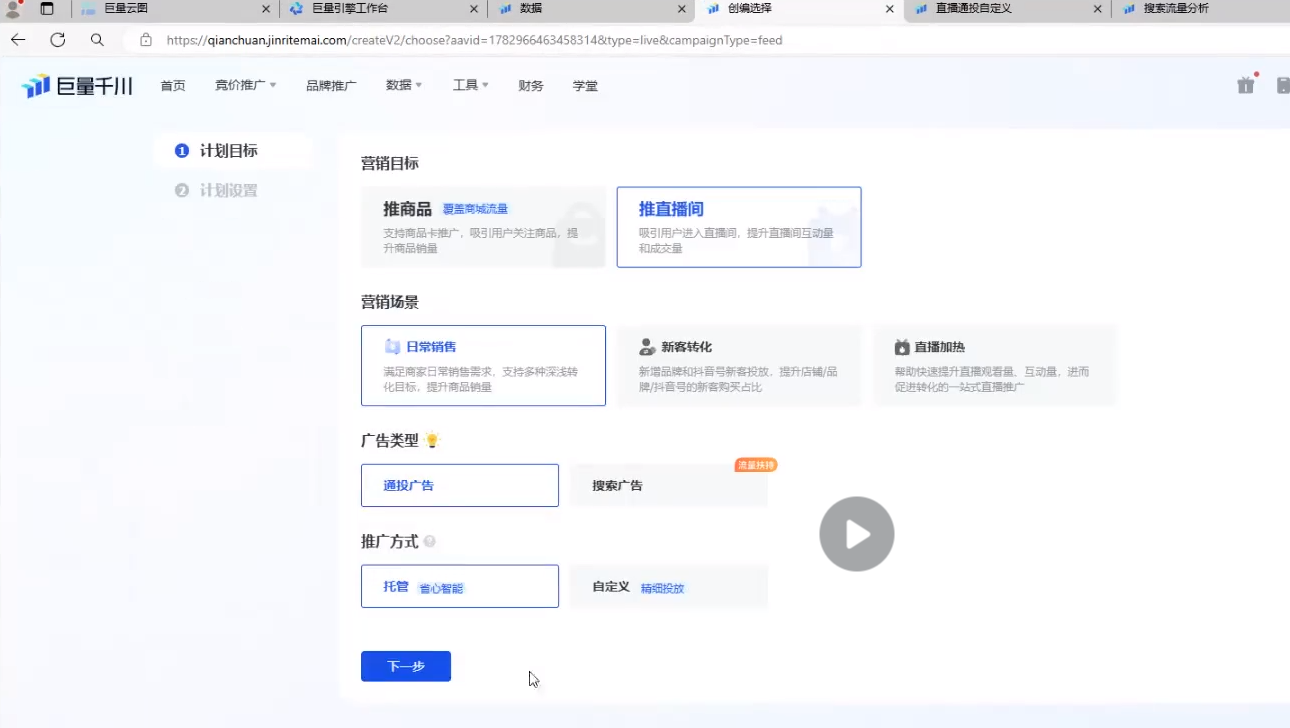
Task: Select 自定义 promotion method
Action: point(668,586)
